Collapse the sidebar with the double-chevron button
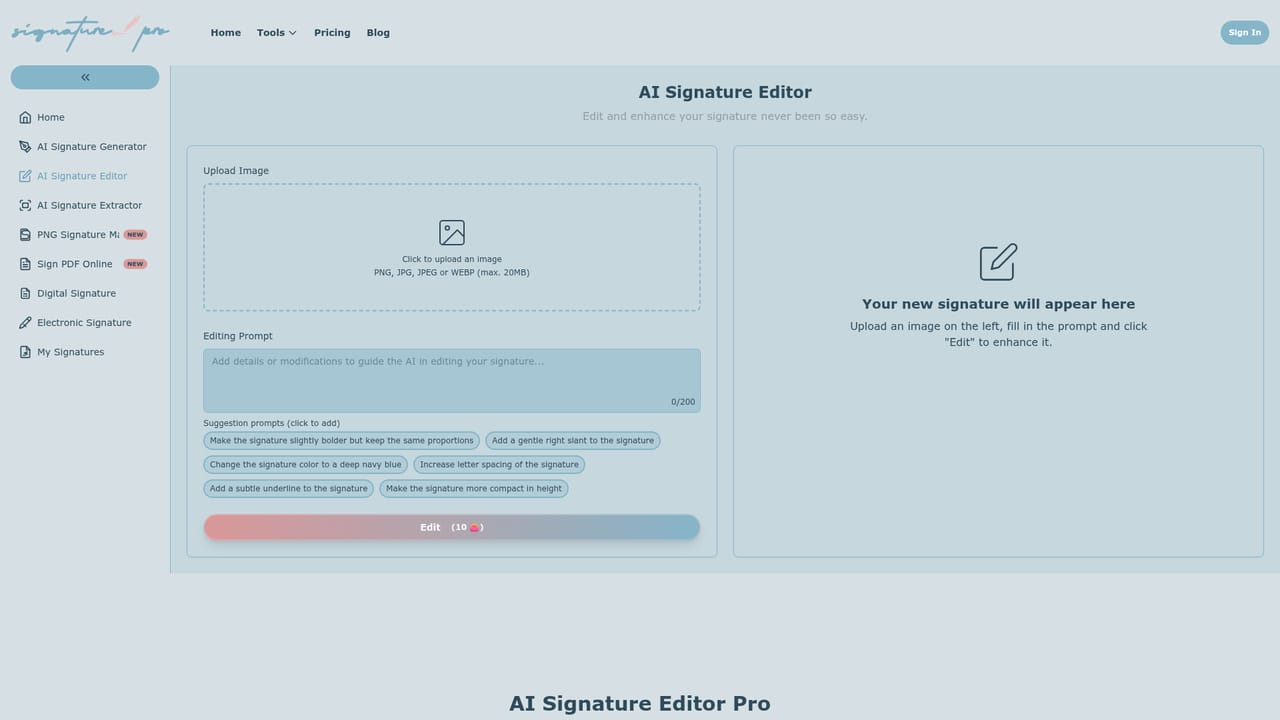 tap(85, 77)
